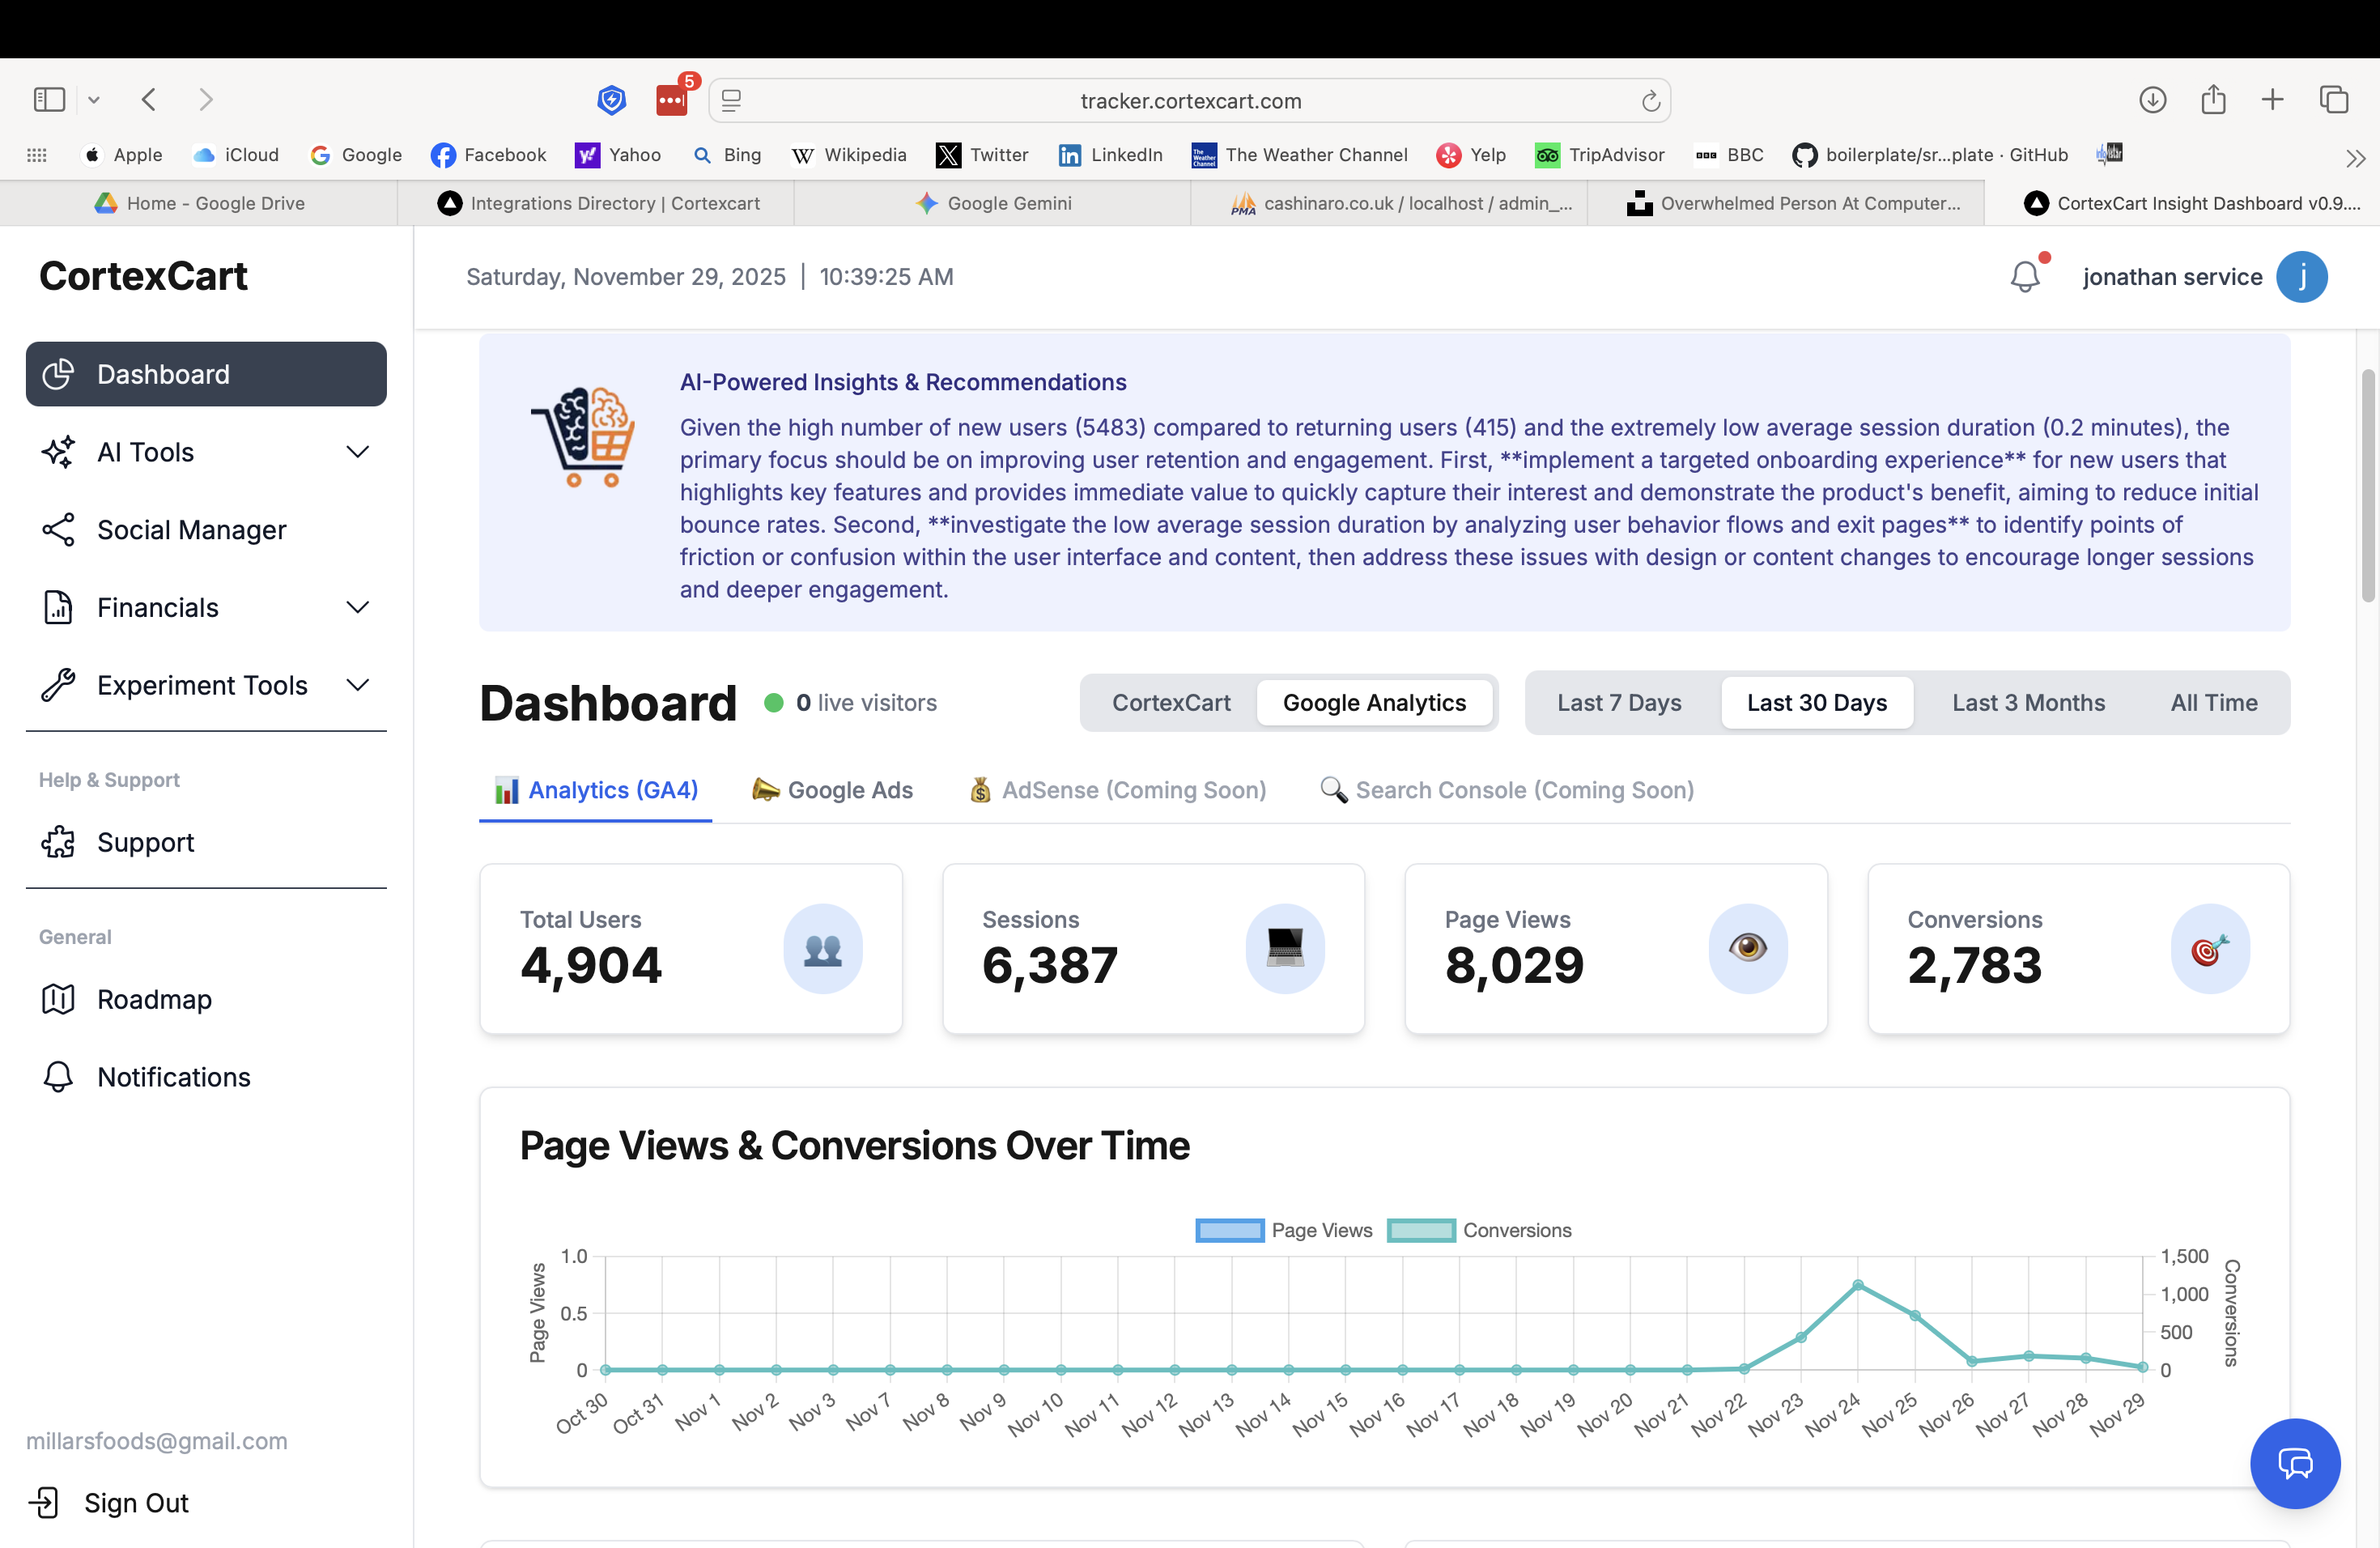Open Notifications in the sidebar
2380x1548 pixels.
173,1077
